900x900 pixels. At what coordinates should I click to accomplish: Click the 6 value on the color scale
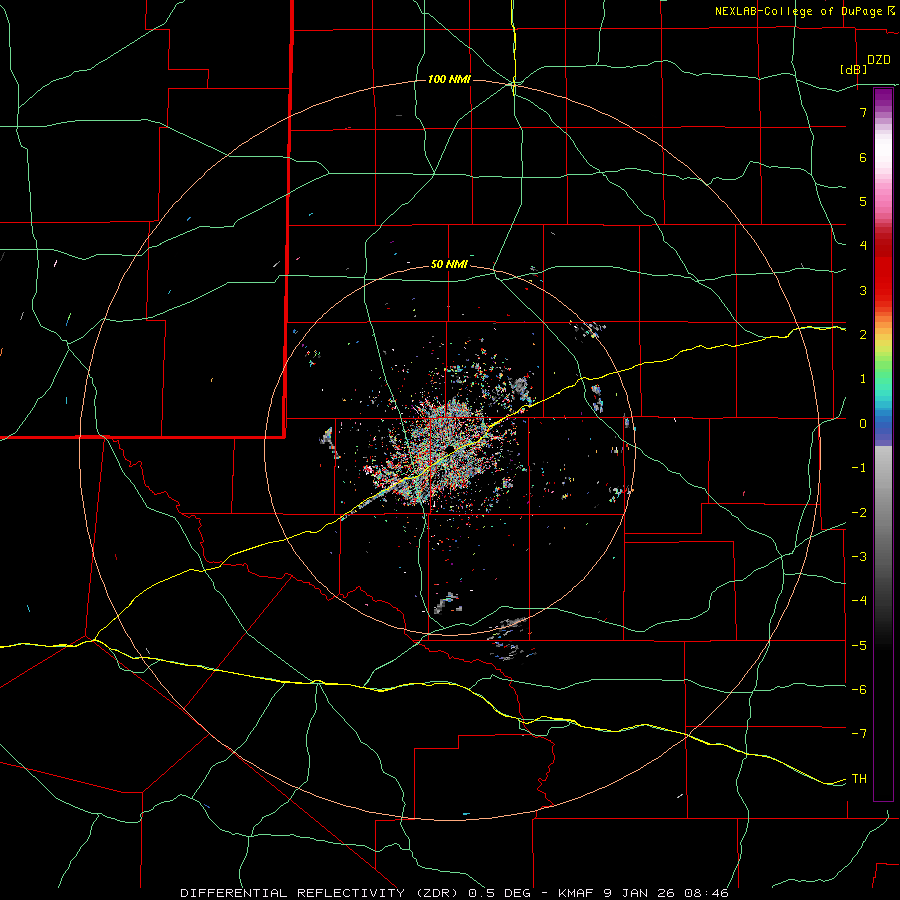tap(863, 157)
